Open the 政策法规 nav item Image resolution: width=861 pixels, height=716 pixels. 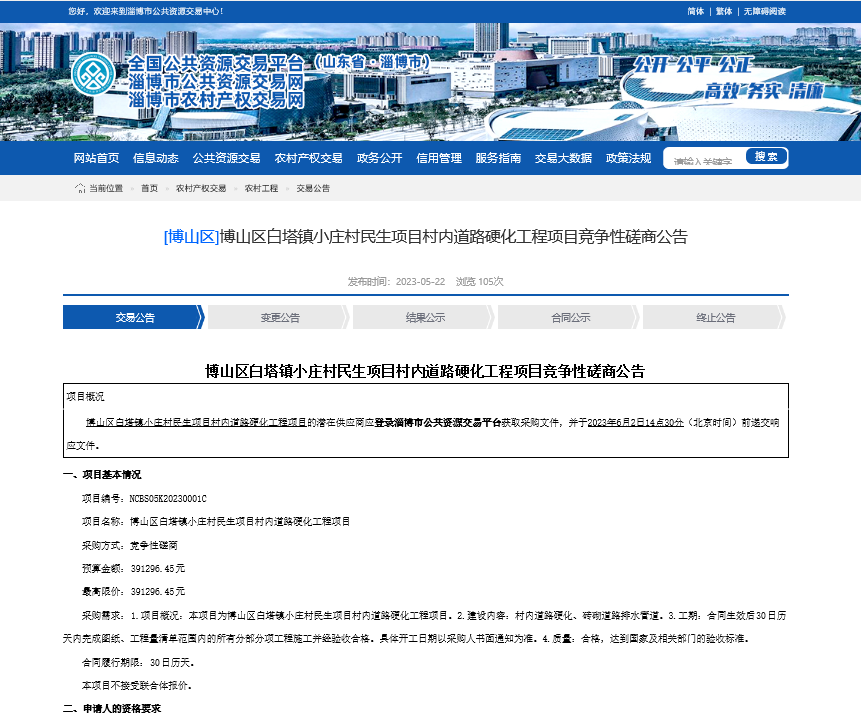(628, 158)
